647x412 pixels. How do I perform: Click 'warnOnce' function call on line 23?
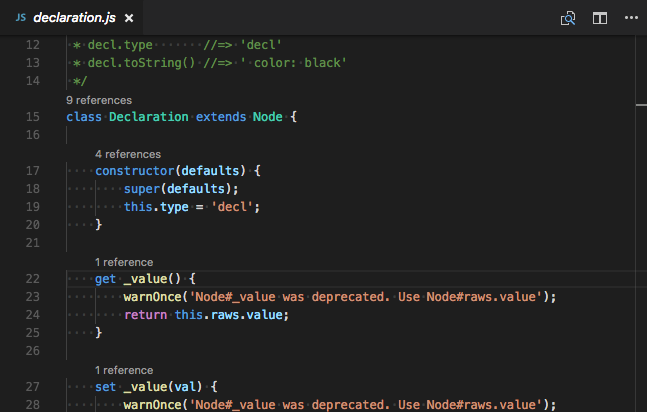click(x=153, y=297)
